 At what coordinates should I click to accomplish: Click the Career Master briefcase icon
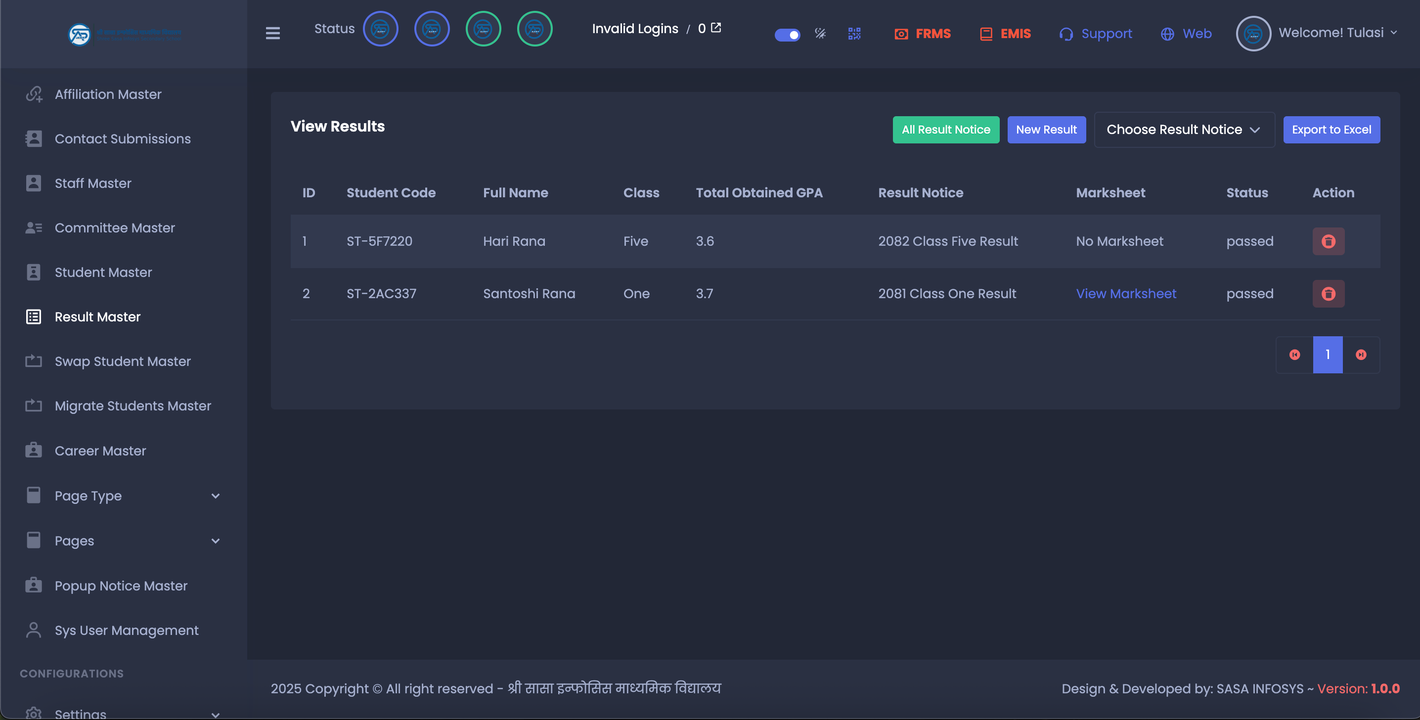[x=34, y=451]
